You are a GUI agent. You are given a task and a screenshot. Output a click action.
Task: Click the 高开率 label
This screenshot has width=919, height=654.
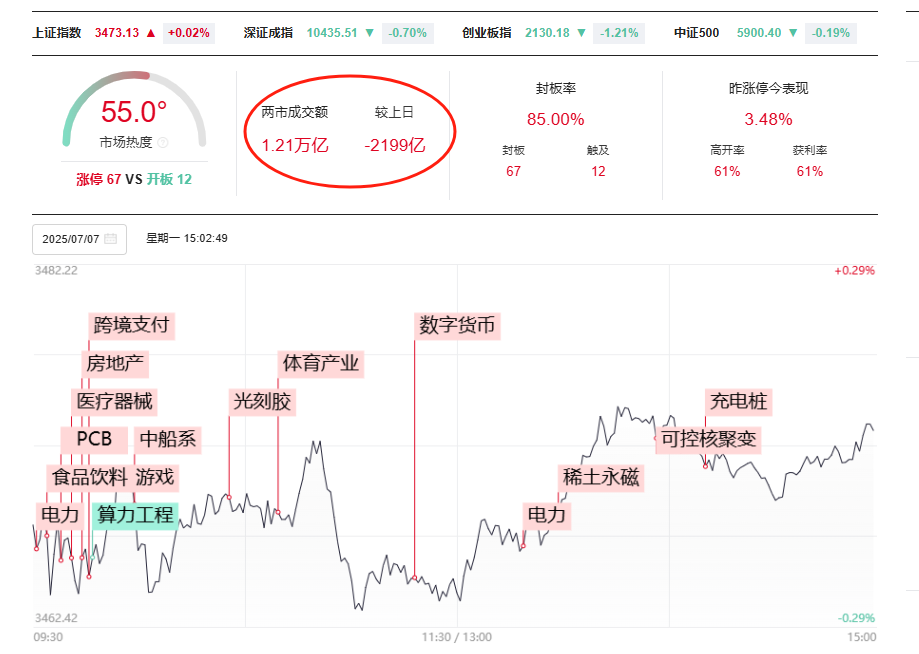tap(727, 151)
